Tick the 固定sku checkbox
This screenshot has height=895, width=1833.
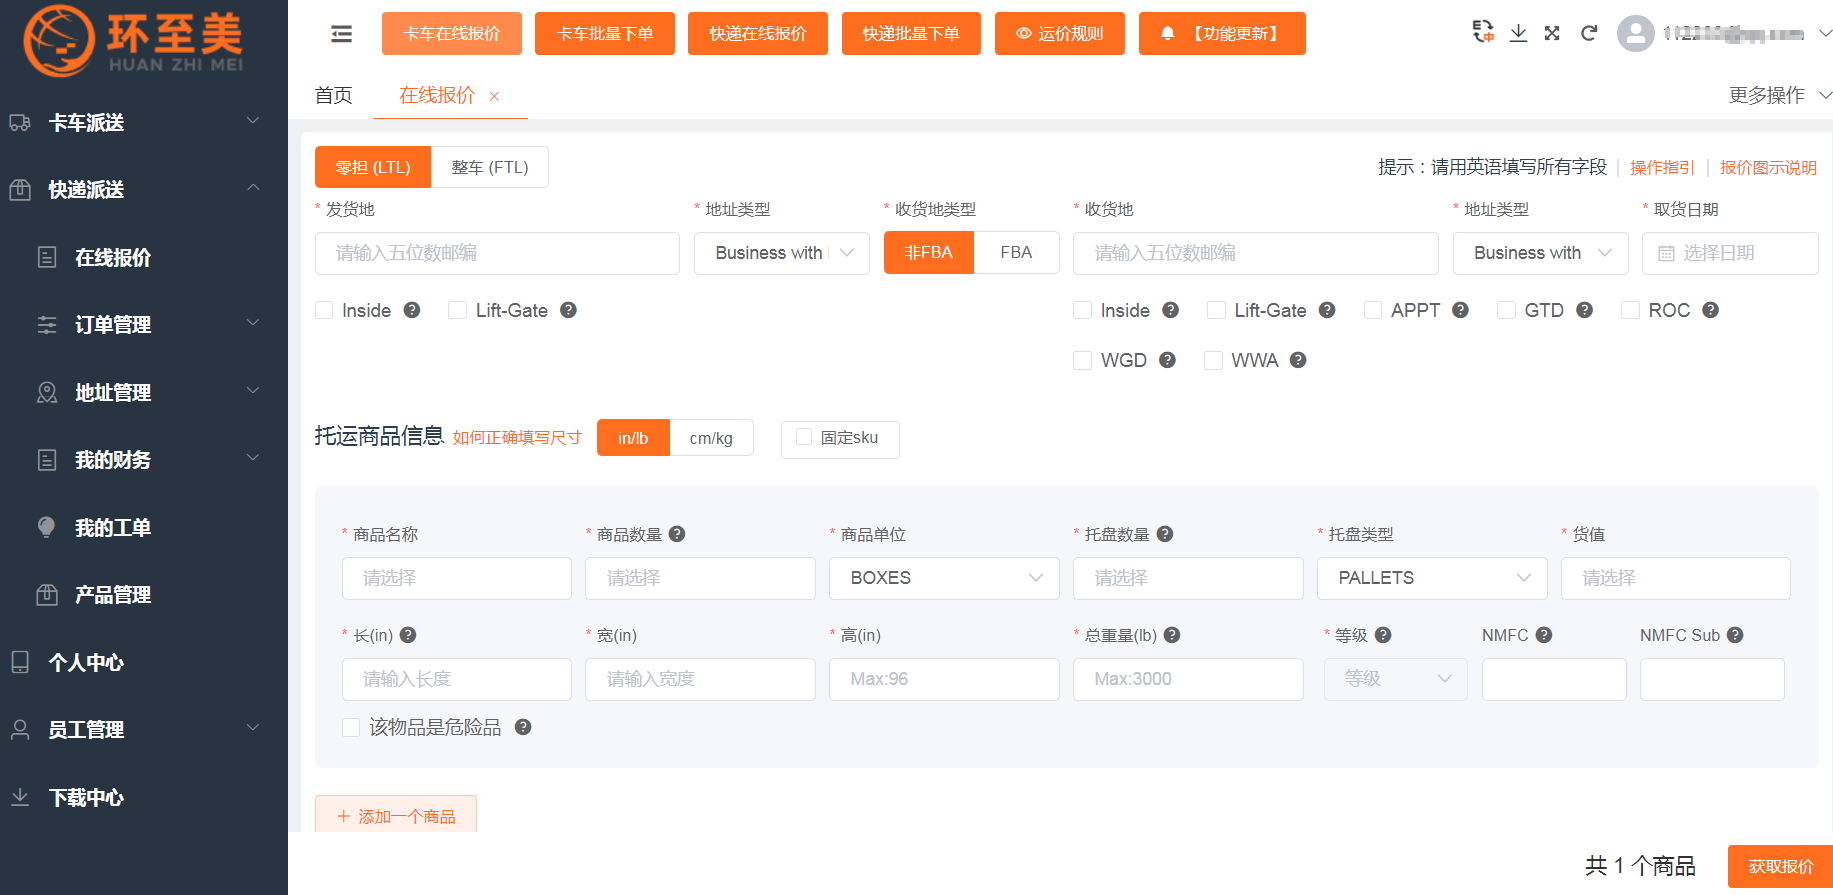click(804, 437)
